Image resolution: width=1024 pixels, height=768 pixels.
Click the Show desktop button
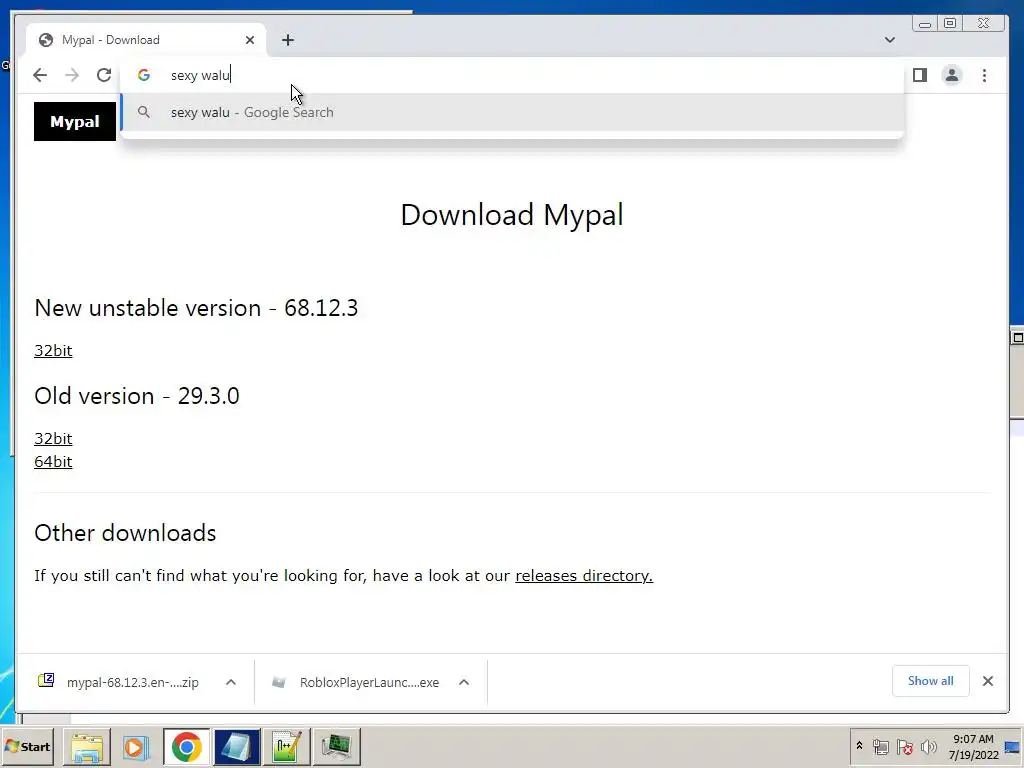coord(1013,746)
